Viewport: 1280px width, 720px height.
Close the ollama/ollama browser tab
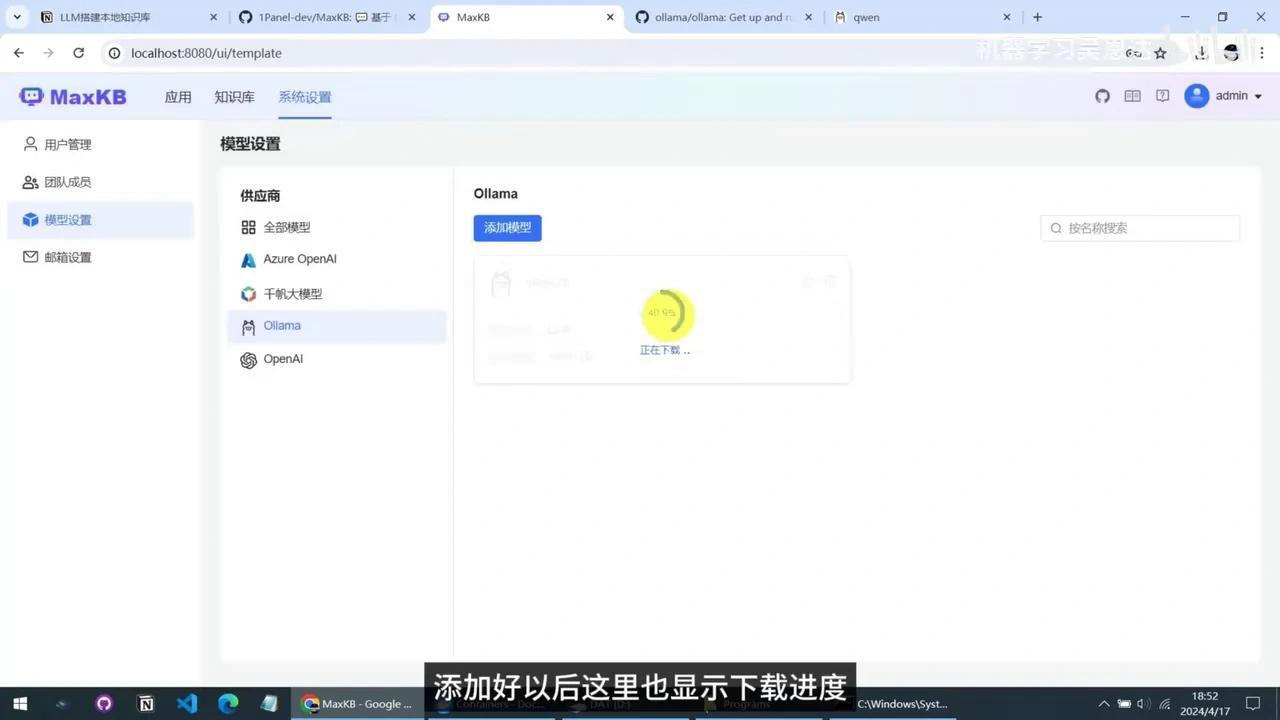pyautogui.click(x=809, y=17)
